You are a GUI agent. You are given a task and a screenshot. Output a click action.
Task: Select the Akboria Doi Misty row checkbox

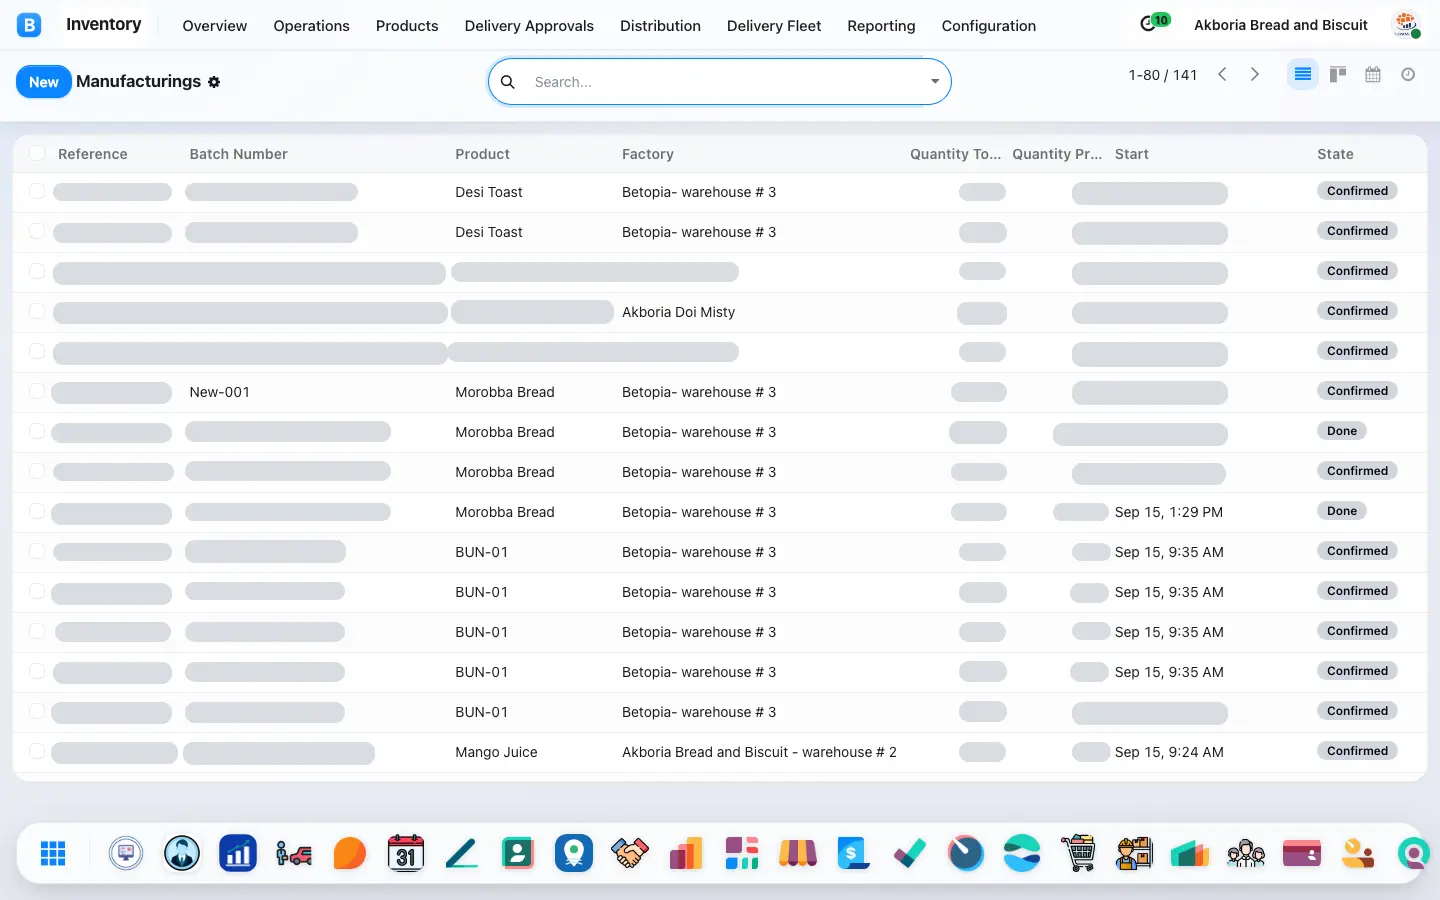coord(37,311)
